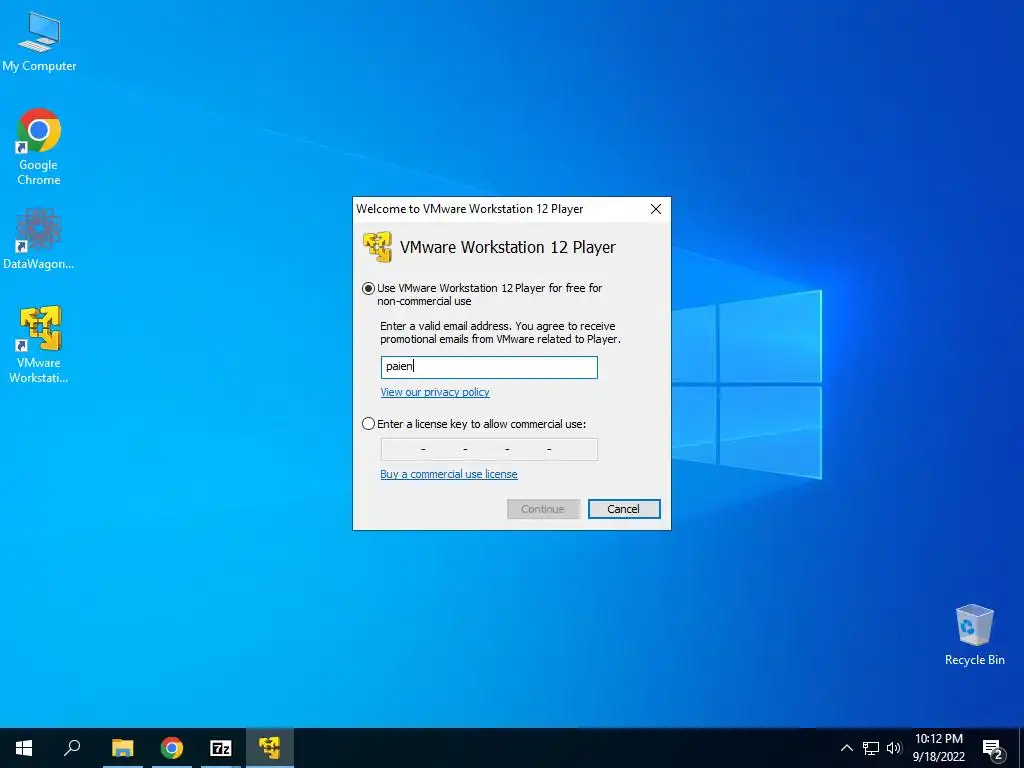Open network status tray icon

point(871,748)
